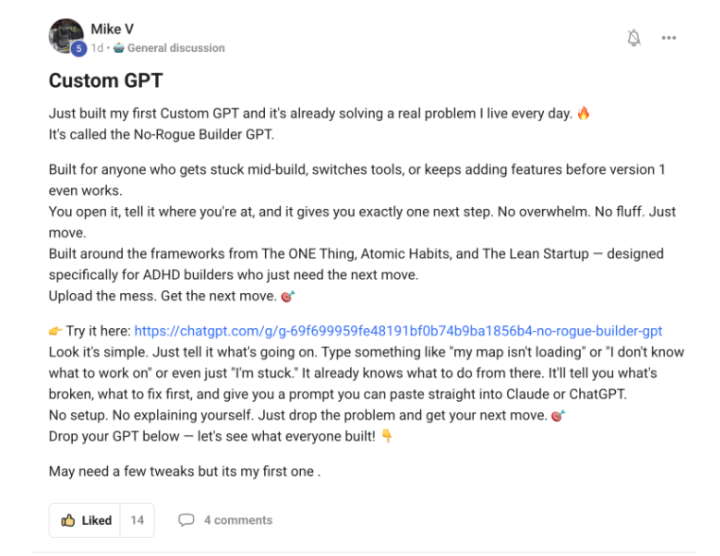
Task: Open the 4 comments link
Action: (x=238, y=520)
